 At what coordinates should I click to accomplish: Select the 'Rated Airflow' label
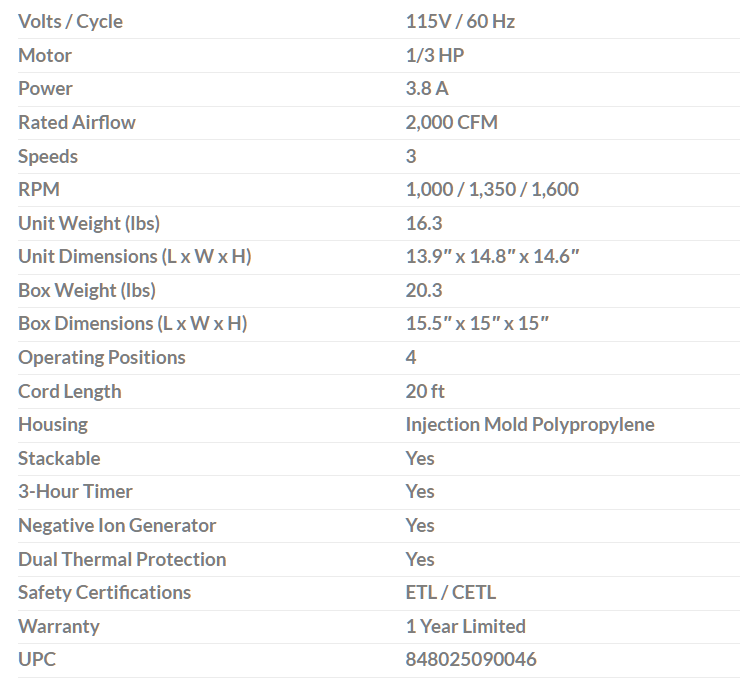77,122
